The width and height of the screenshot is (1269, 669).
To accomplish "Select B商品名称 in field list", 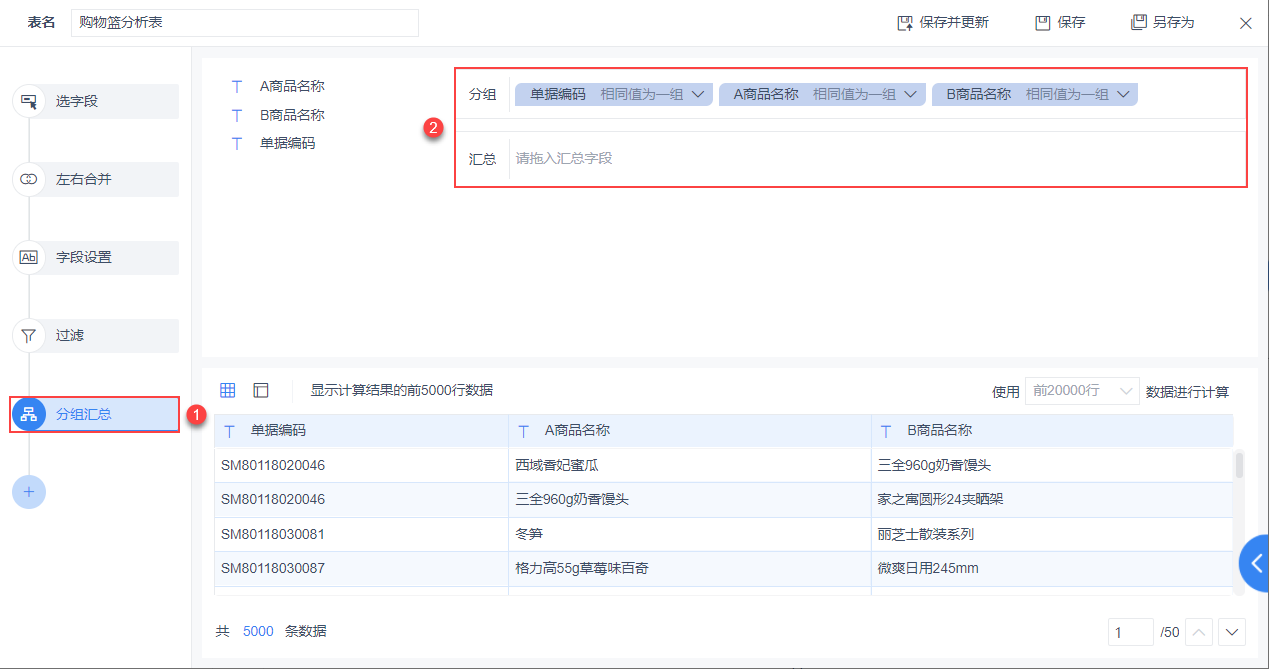I will point(292,115).
